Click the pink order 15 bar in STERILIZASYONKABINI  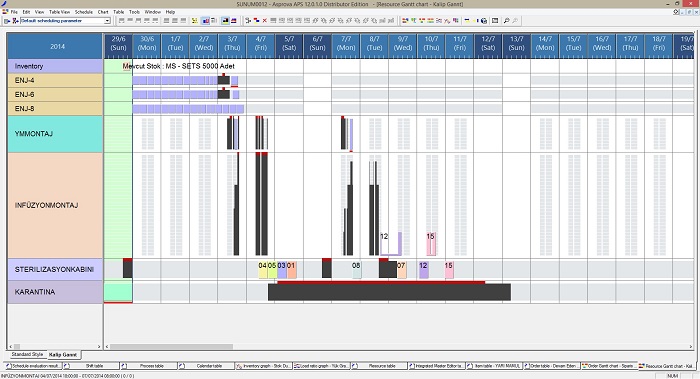click(x=449, y=270)
